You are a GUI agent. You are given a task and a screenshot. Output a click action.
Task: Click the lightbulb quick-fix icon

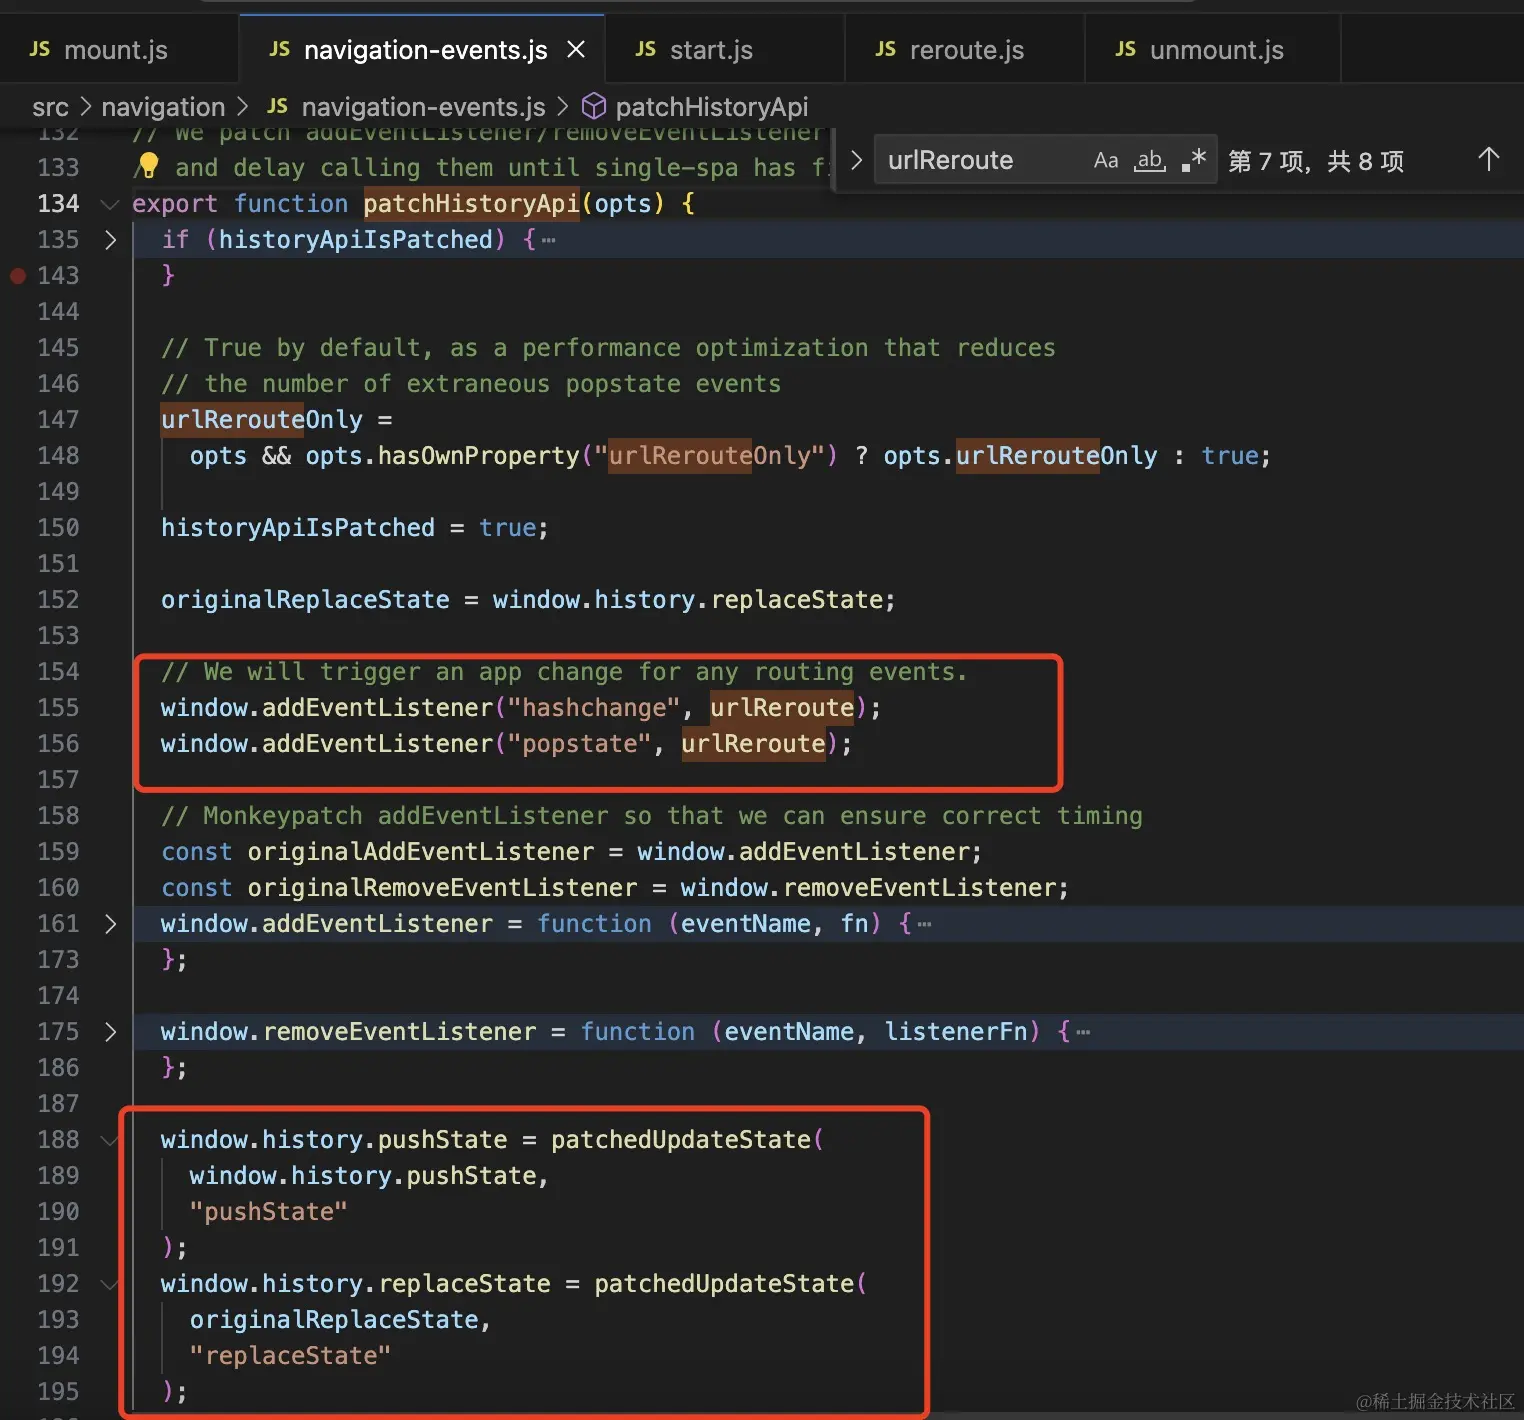tap(148, 165)
